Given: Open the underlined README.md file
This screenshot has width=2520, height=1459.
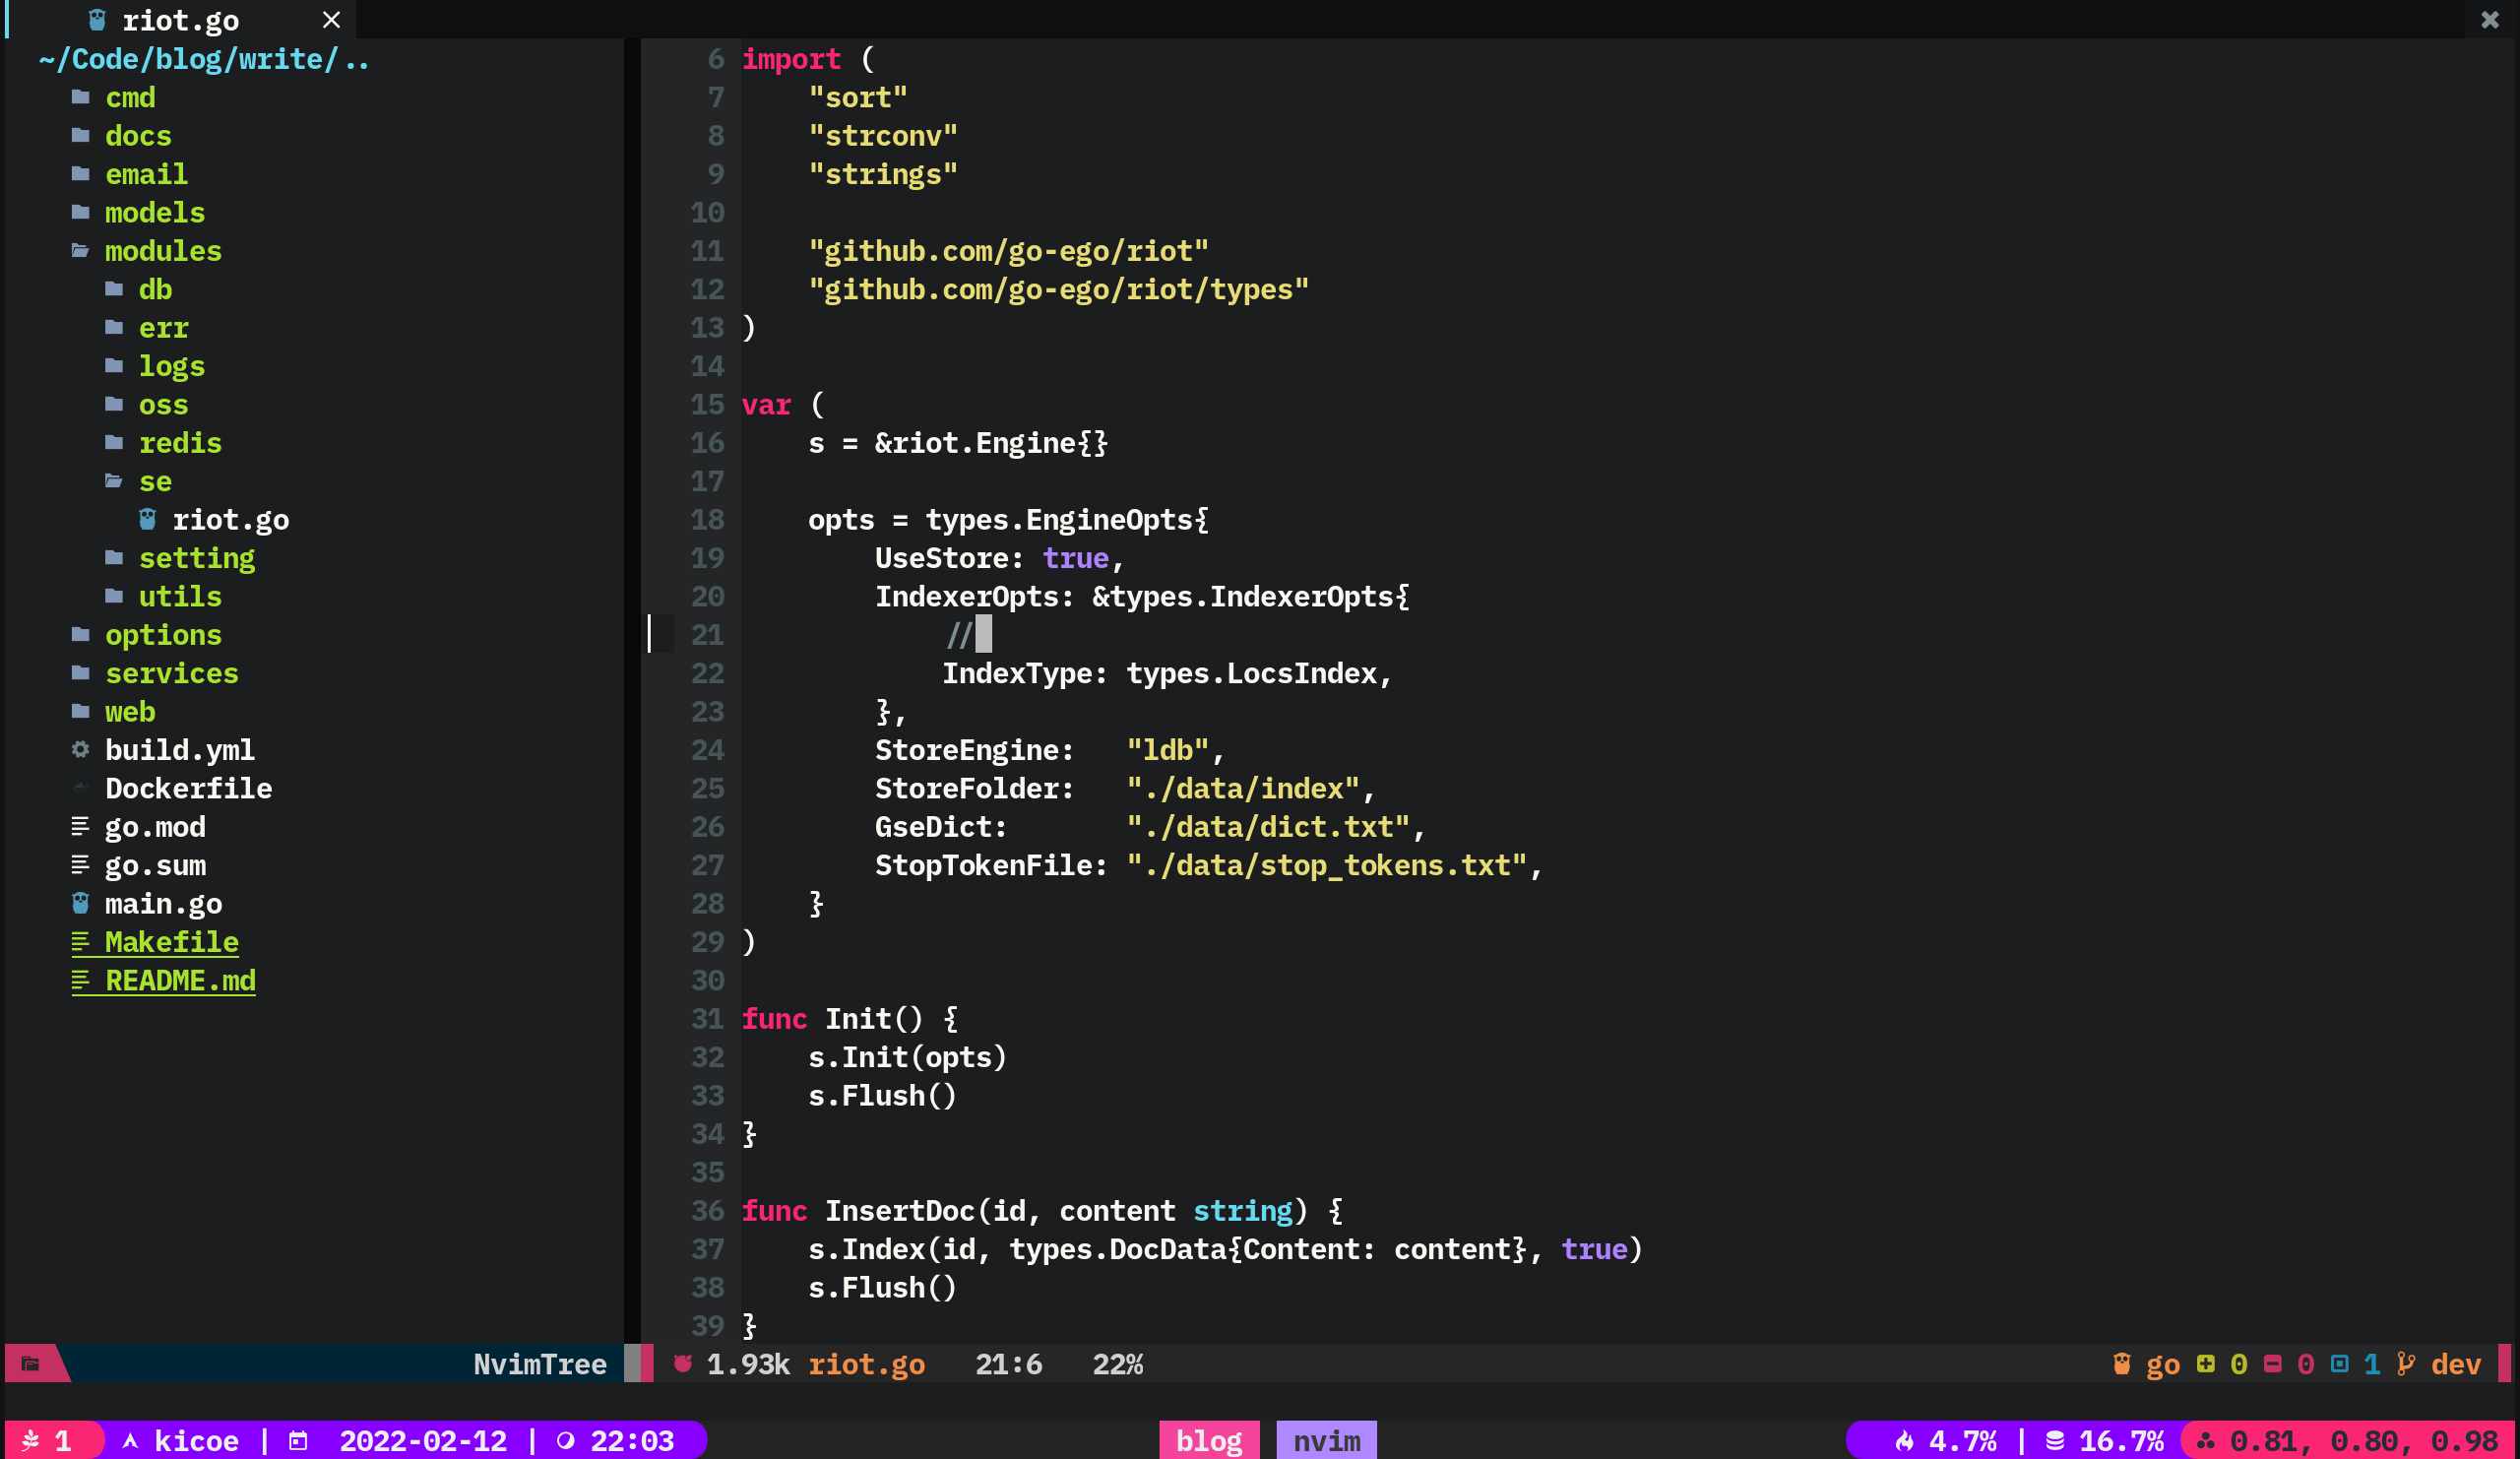Looking at the screenshot, I should pyautogui.click(x=179, y=980).
